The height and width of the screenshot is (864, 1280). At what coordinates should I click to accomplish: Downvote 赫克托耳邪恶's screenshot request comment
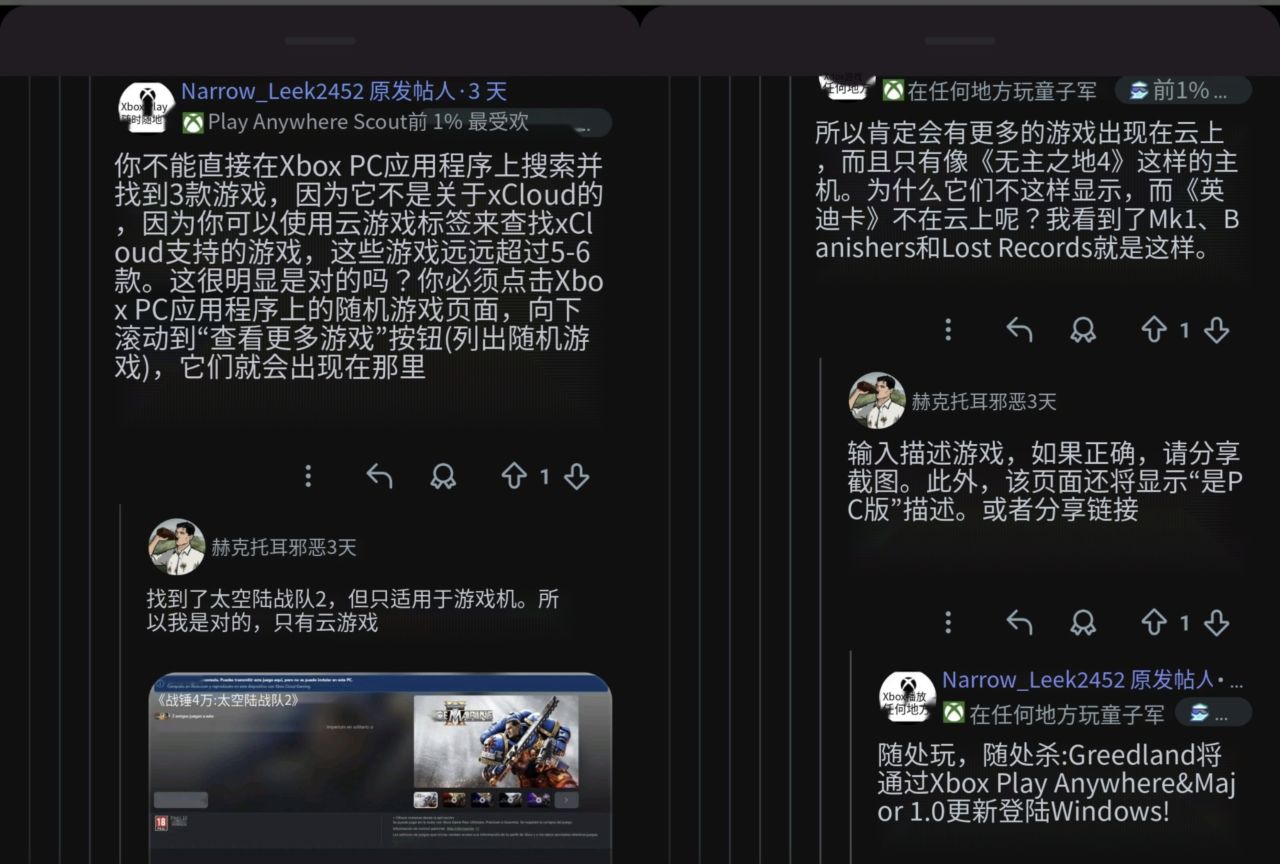(1216, 622)
